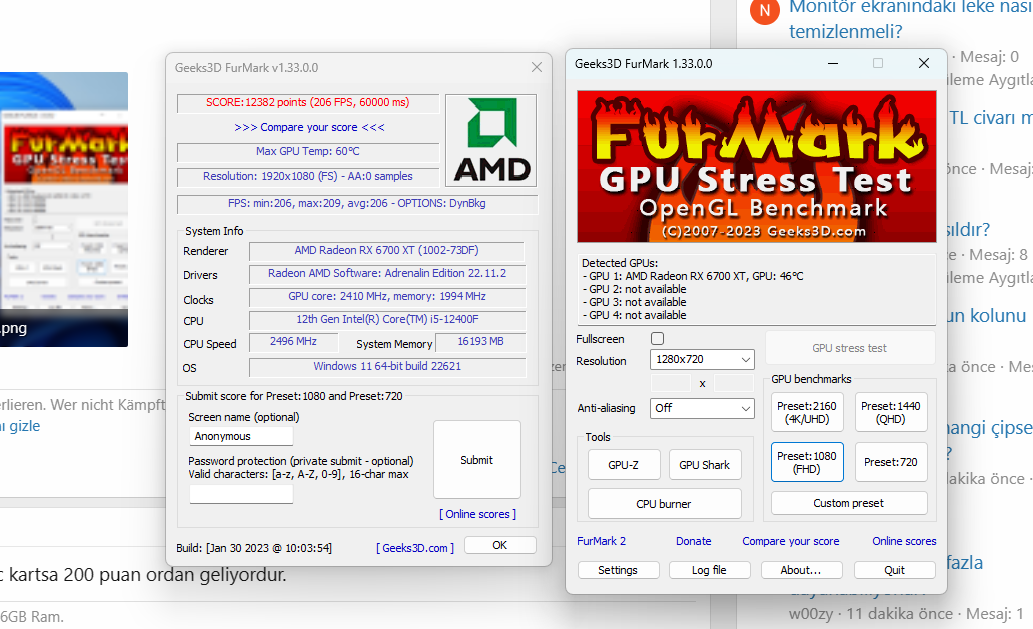Open 'Monitör ekranındaki leke' forum thread
This screenshot has height=629, width=1033.
pyautogui.click(x=910, y=19)
